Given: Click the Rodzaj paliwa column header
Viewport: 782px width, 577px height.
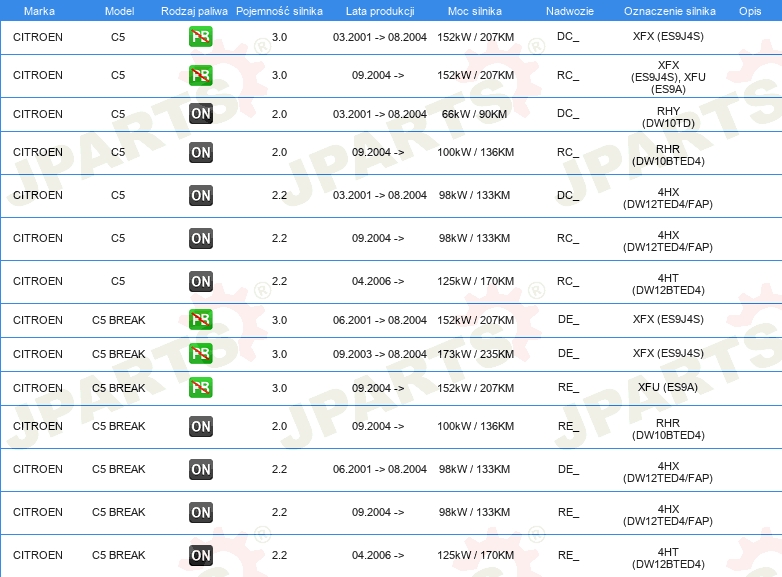Looking at the screenshot, I should point(194,11).
